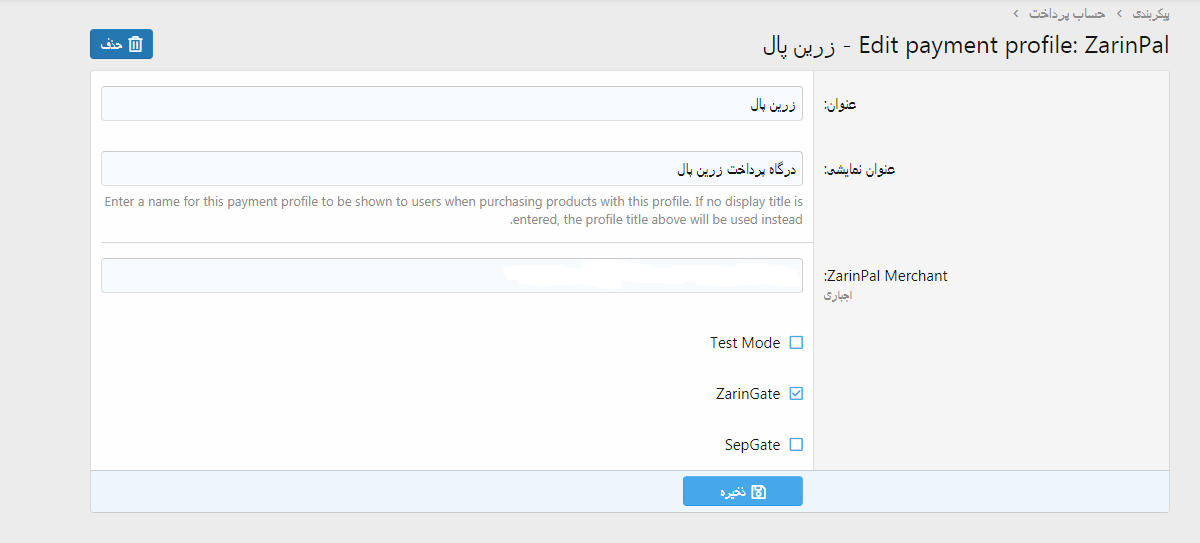Click the ZarinGate label text
Screen dimensions: 1200x543
click(x=748, y=394)
